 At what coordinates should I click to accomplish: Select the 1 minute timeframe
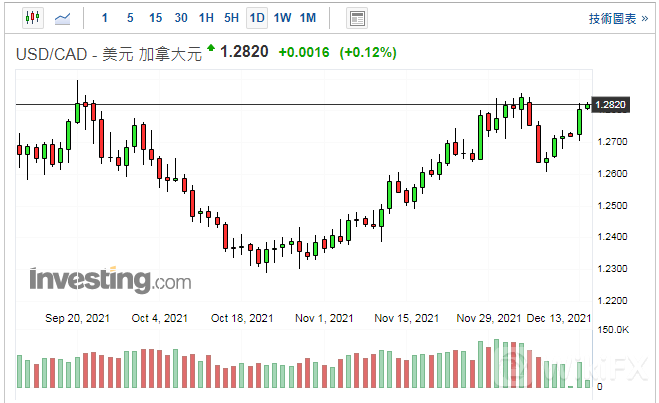pos(105,18)
